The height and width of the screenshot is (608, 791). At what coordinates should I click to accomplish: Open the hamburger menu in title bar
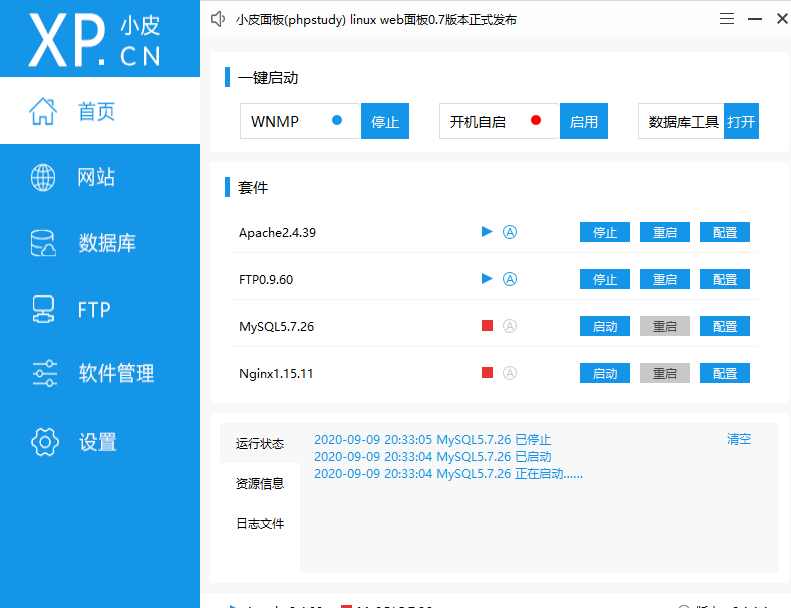pos(727,19)
